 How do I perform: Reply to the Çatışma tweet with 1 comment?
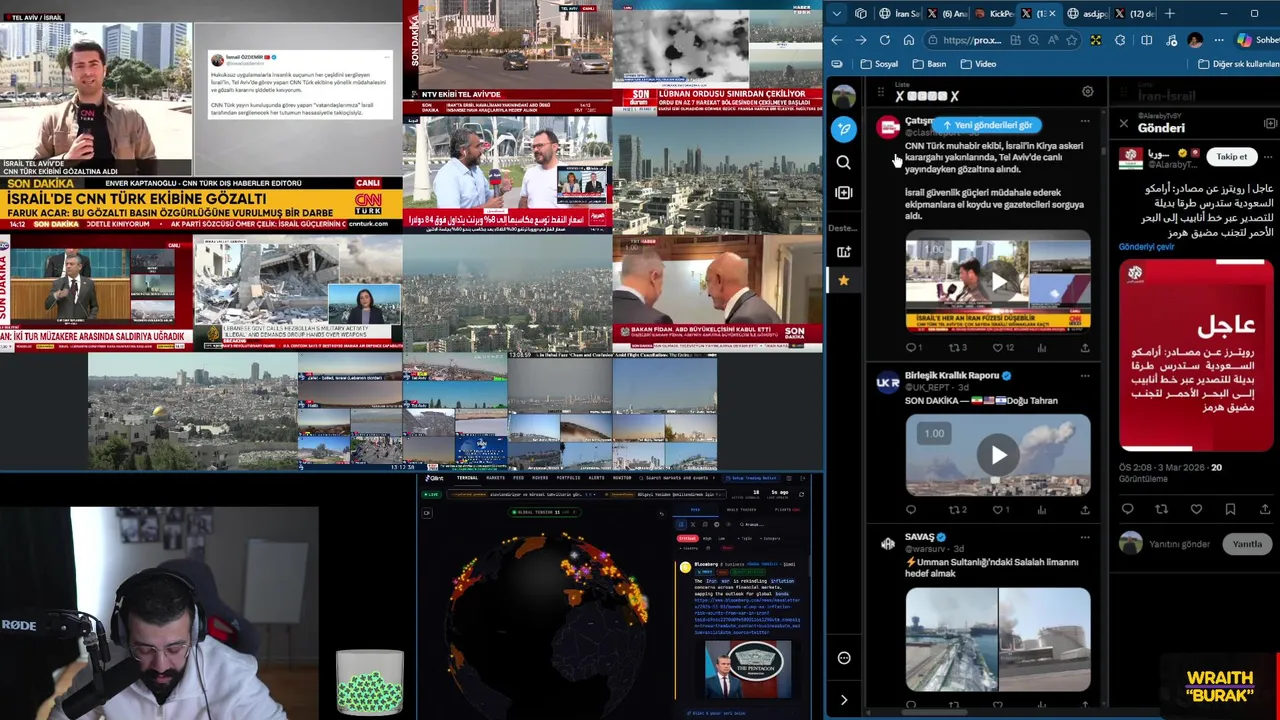pos(913,348)
